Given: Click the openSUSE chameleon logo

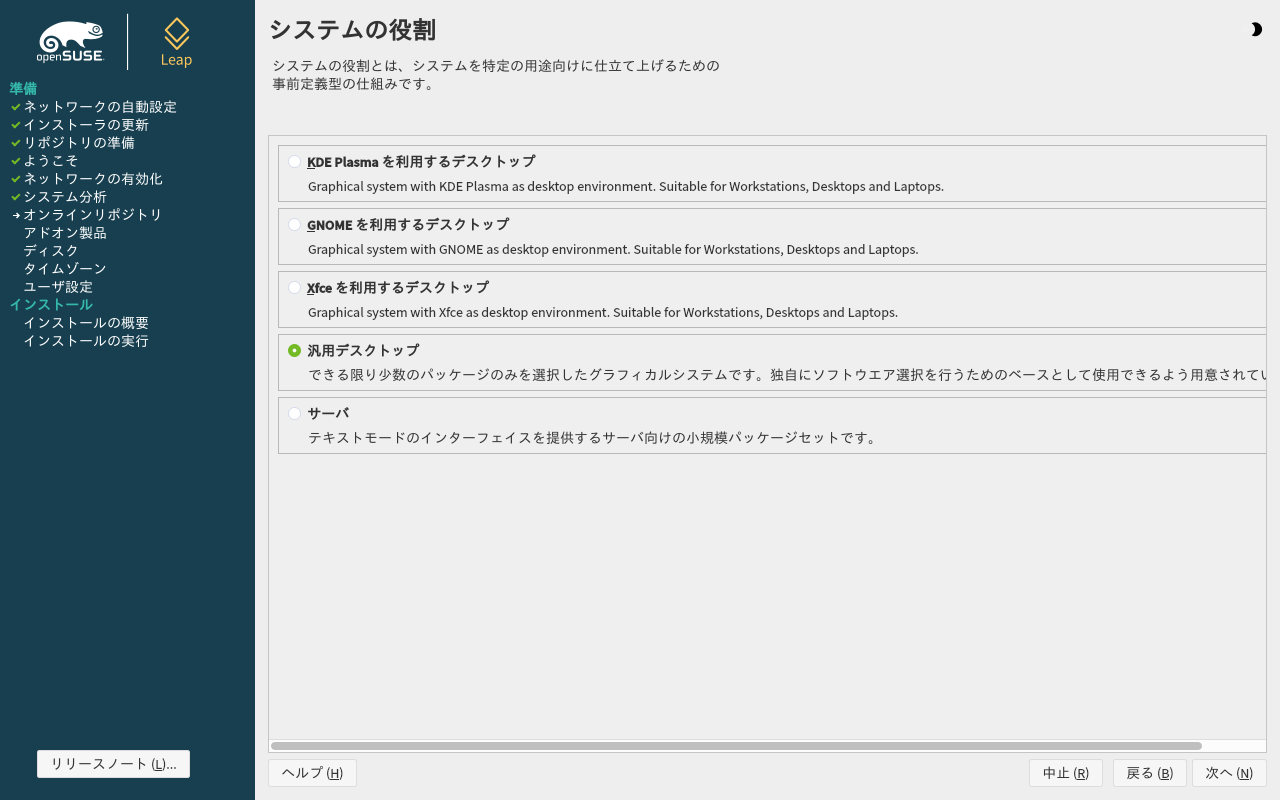Looking at the screenshot, I should (x=70, y=42).
